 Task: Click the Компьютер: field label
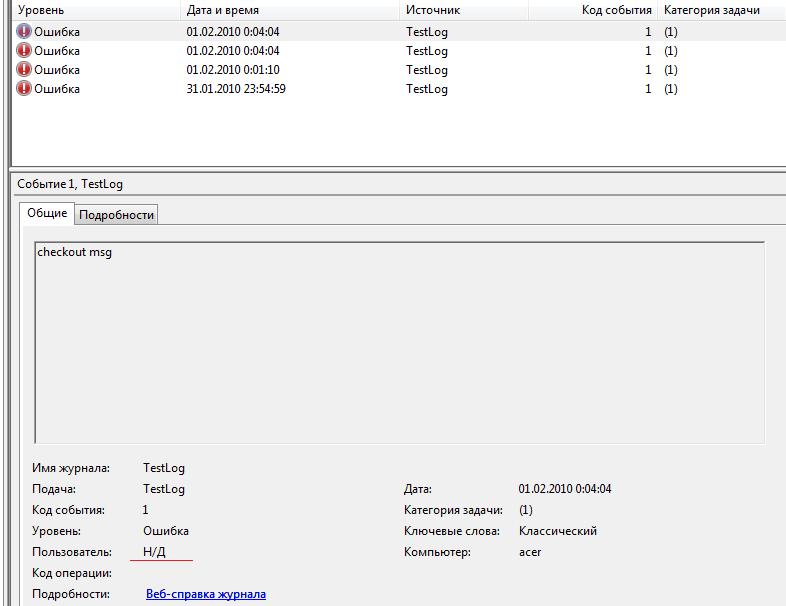coord(437,552)
